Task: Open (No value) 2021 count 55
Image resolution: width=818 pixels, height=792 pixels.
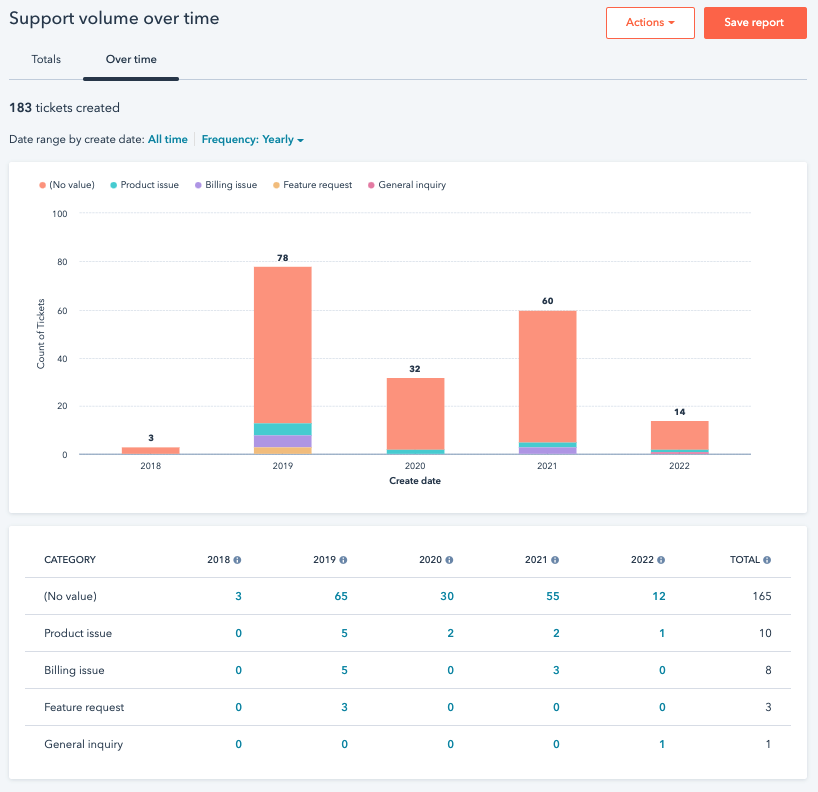Action: [553, 596]
